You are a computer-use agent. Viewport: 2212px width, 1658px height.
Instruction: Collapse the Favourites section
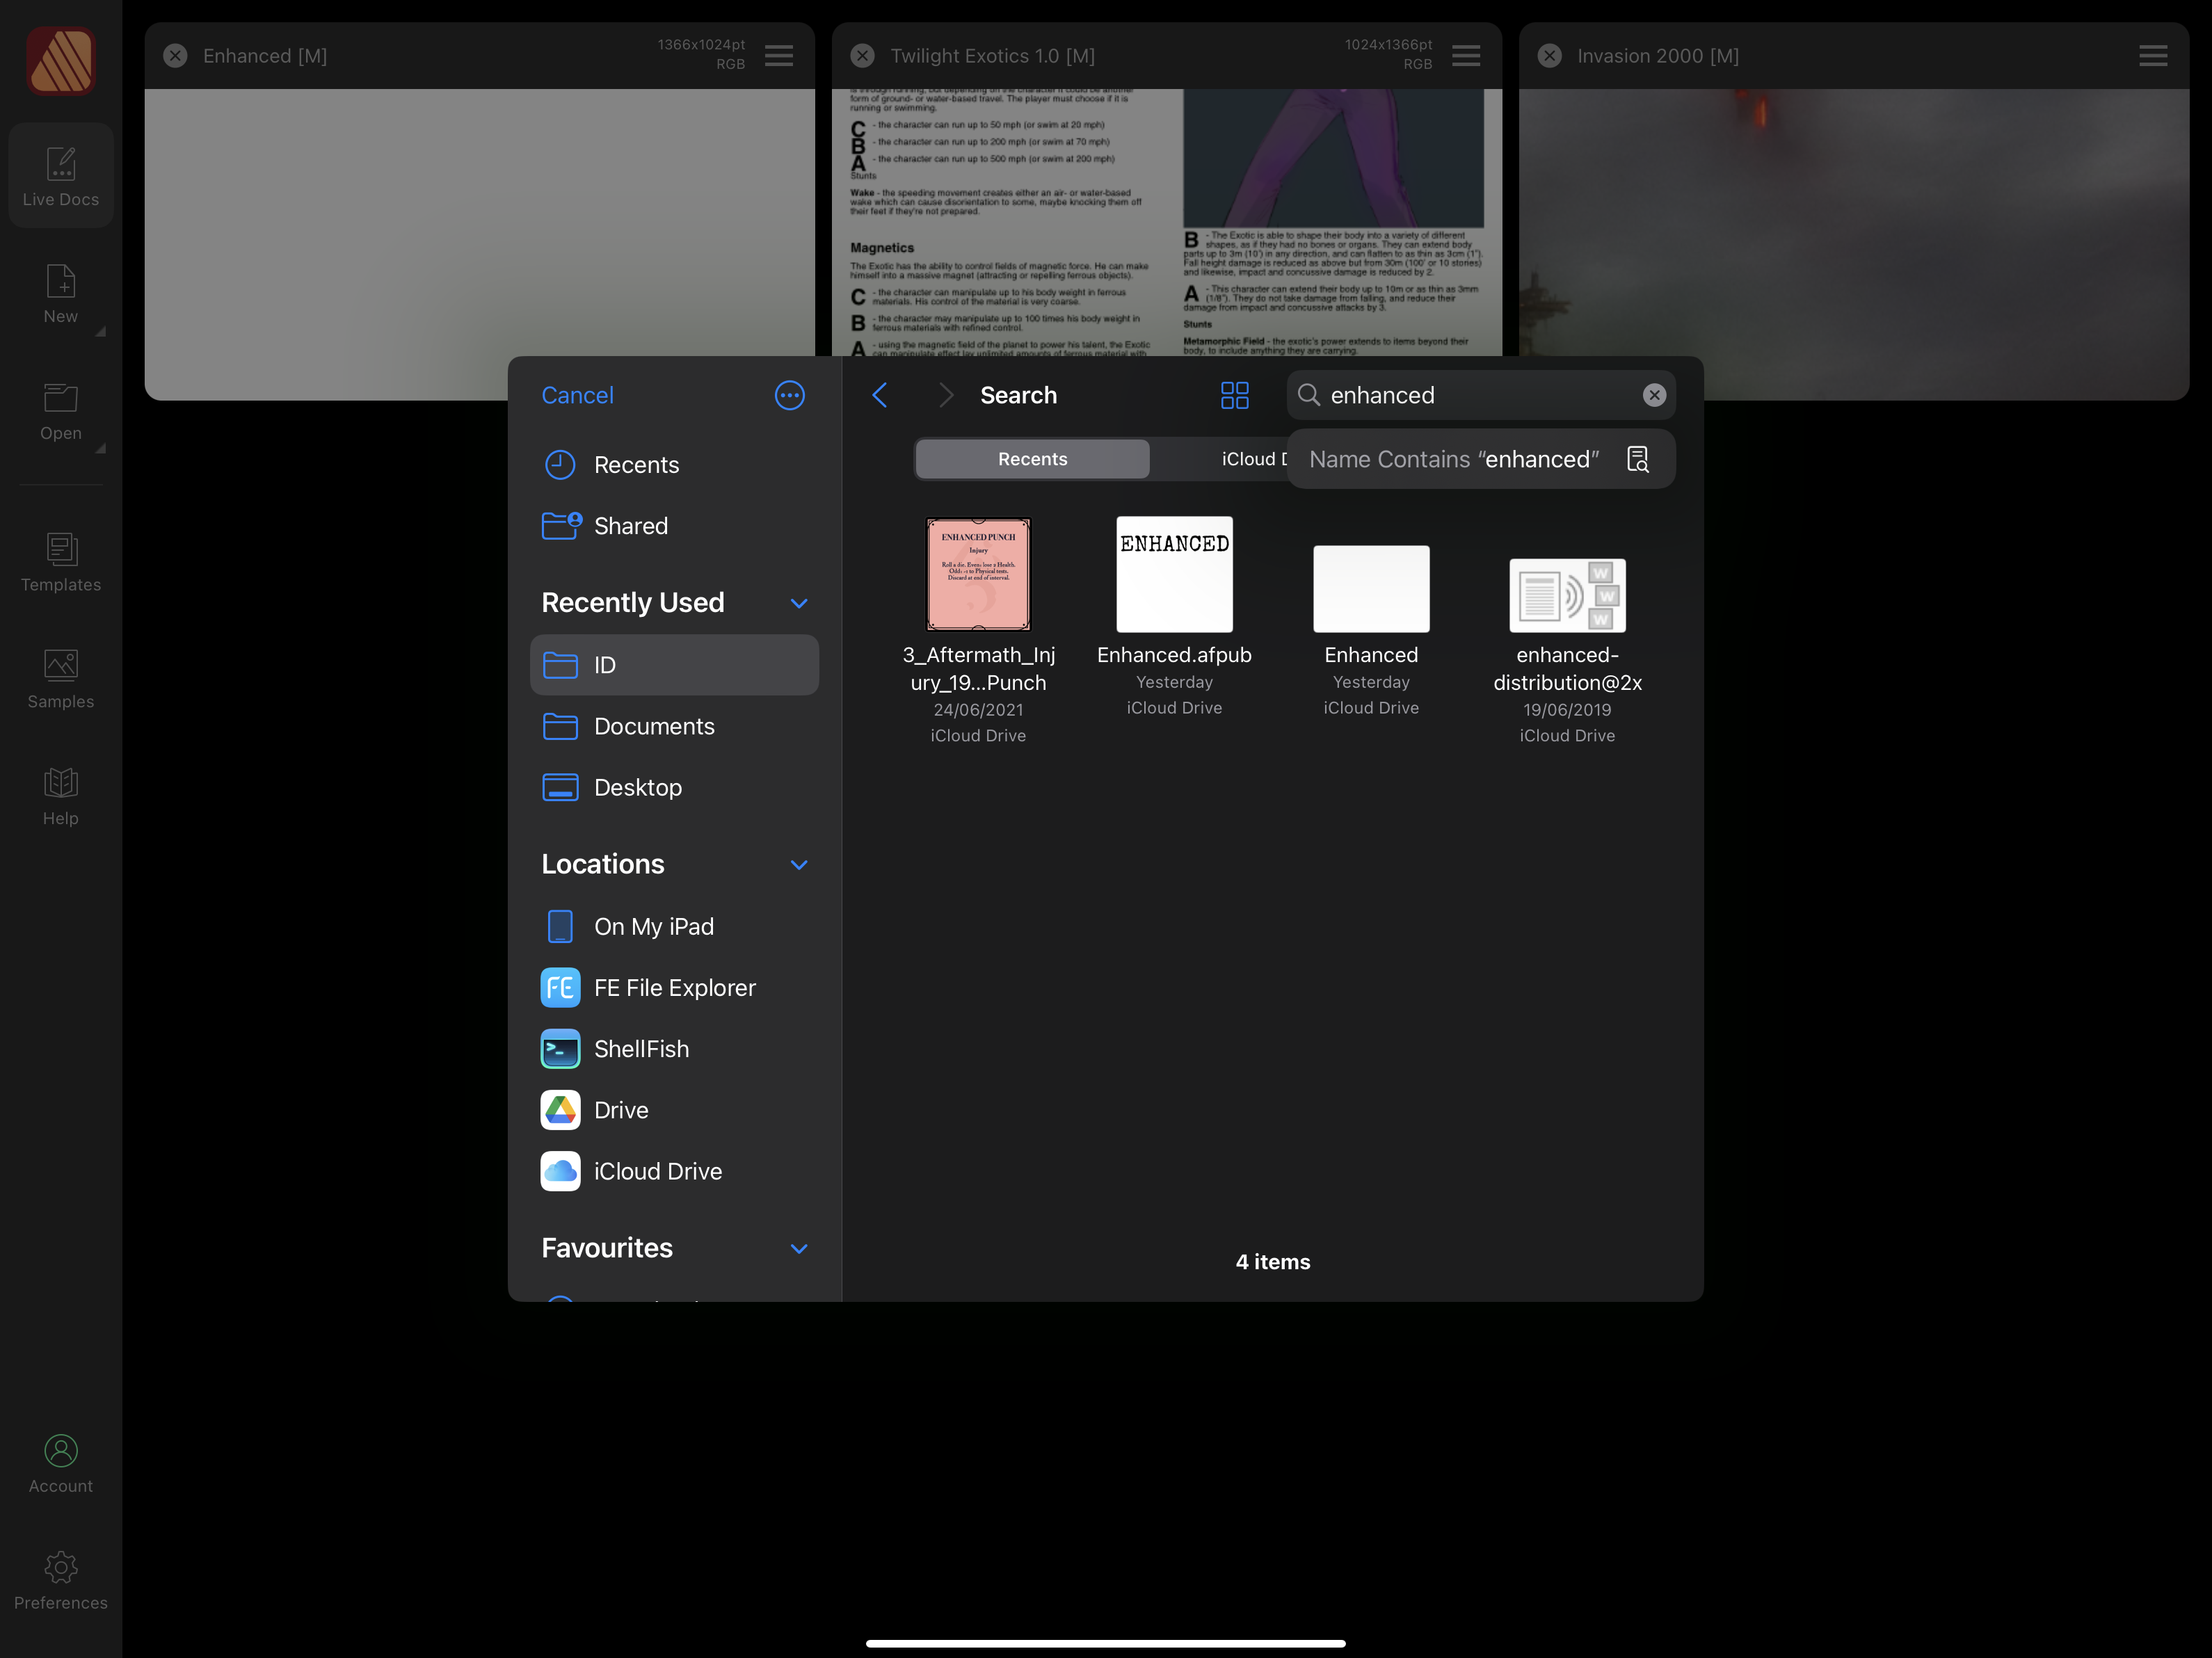pyautogui.click(x=798, y=1248)
